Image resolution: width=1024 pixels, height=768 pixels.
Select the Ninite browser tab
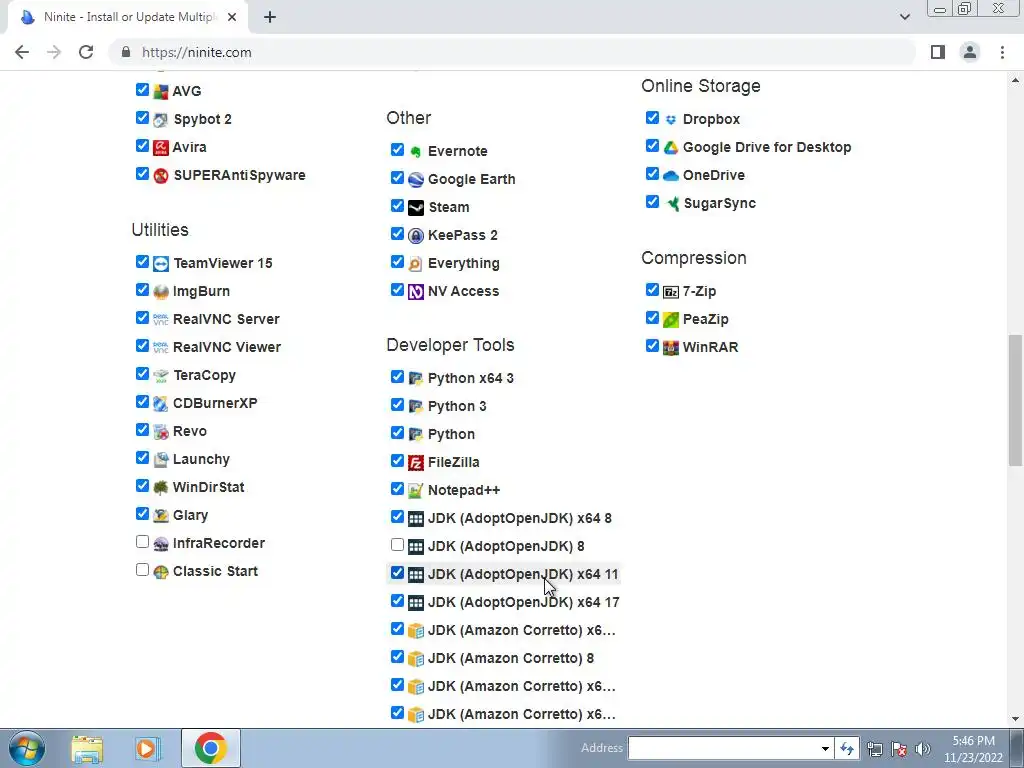[129, 17]
